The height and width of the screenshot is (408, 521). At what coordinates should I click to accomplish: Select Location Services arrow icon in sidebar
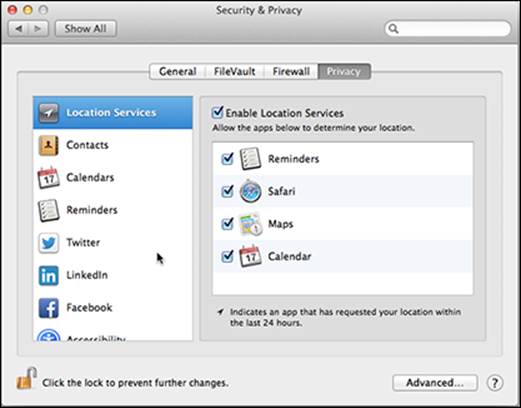[49, 113]
